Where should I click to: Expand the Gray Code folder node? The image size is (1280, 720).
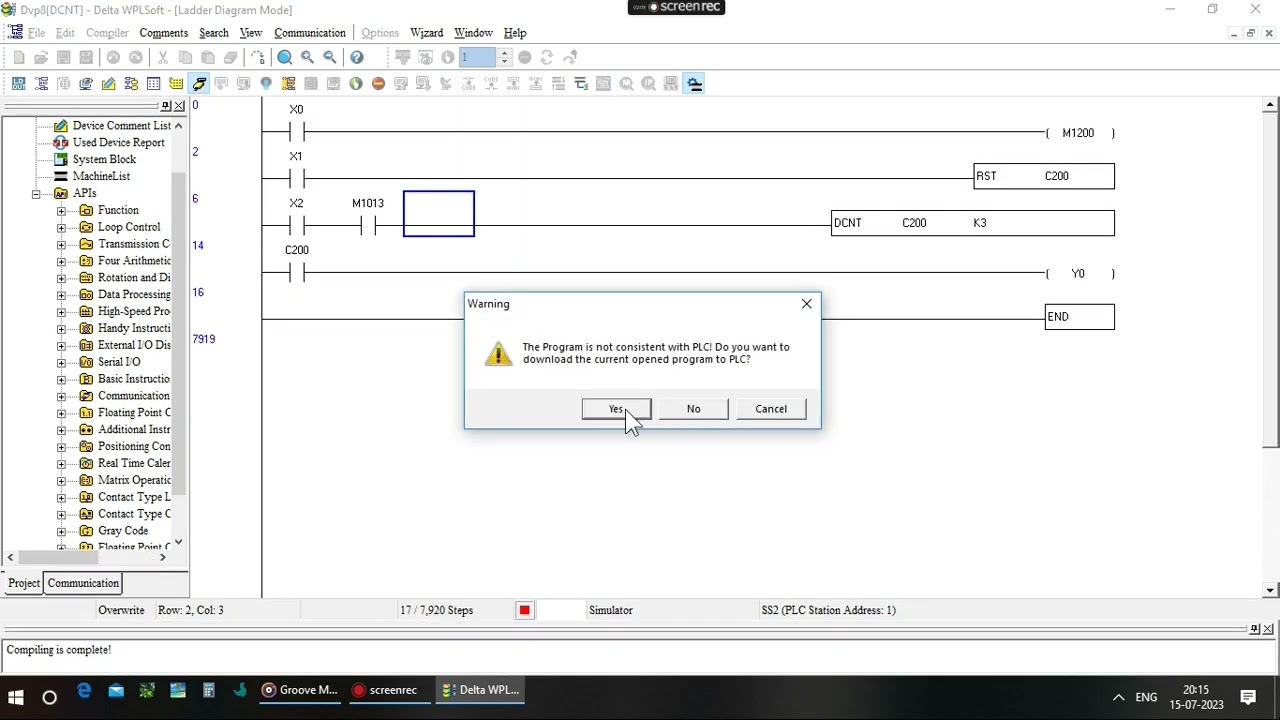61,531
